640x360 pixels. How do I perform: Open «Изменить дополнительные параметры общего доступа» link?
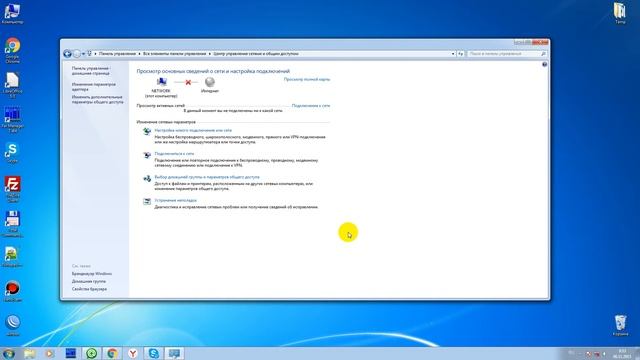[97, 100]
